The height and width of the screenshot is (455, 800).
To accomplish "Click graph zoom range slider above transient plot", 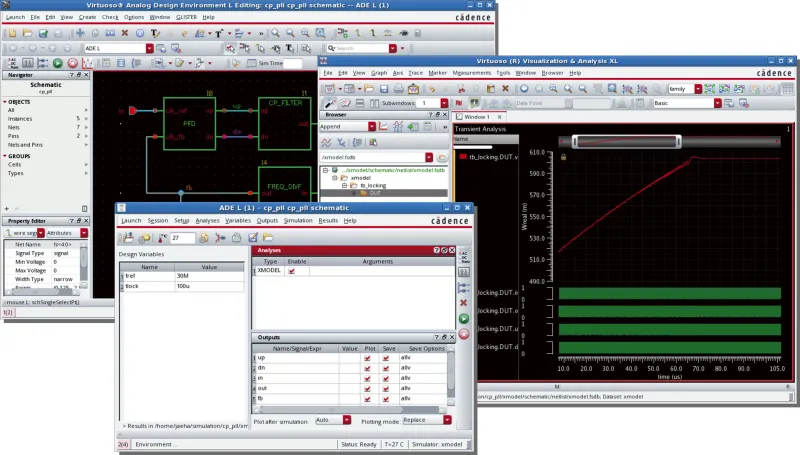I will click(627, 141).
